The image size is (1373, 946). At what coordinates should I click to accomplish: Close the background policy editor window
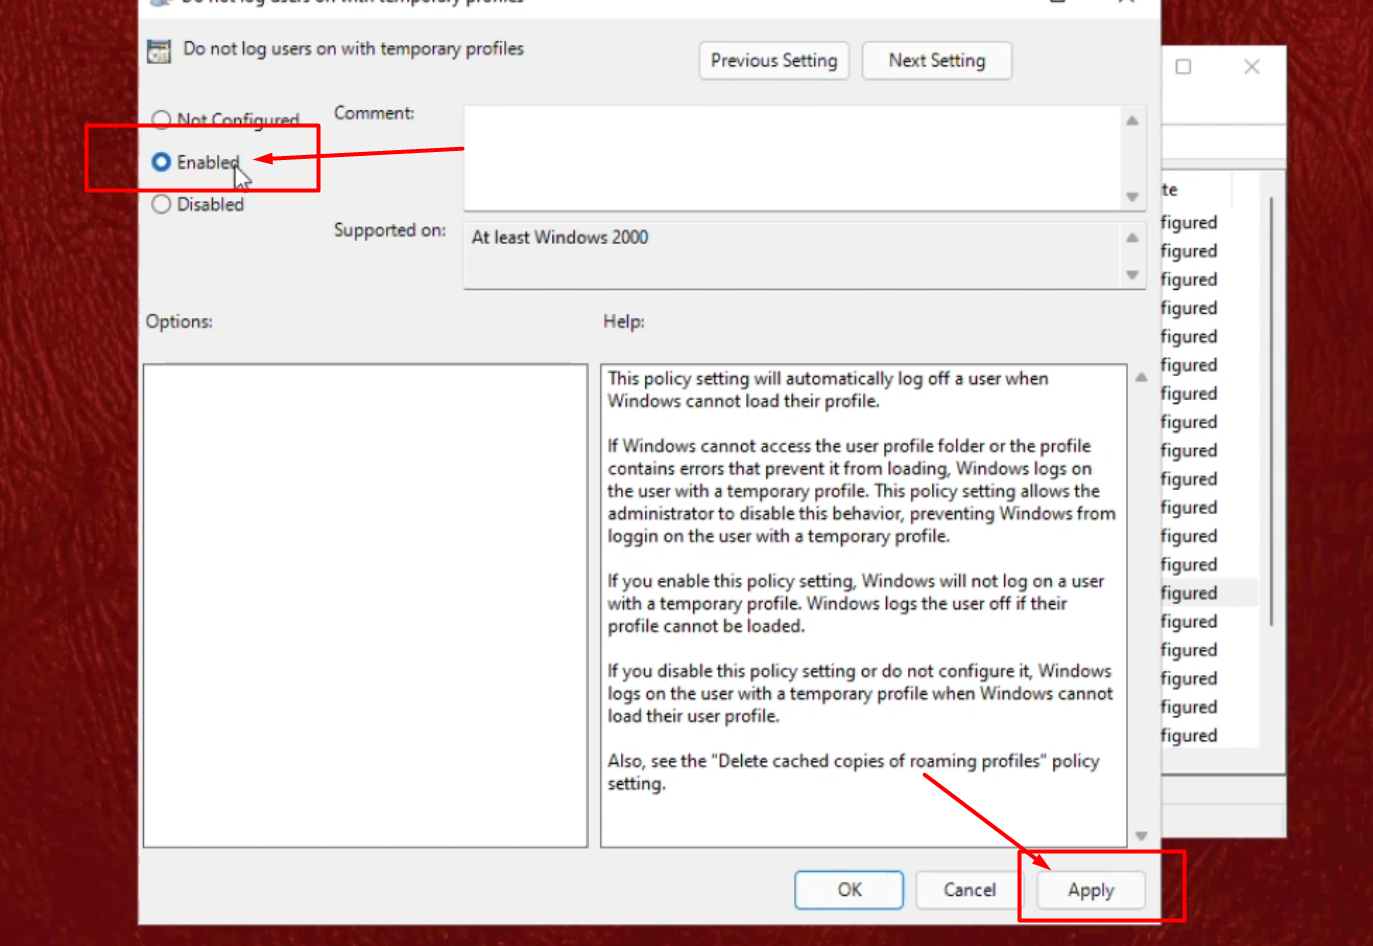tap(1252, 67)
